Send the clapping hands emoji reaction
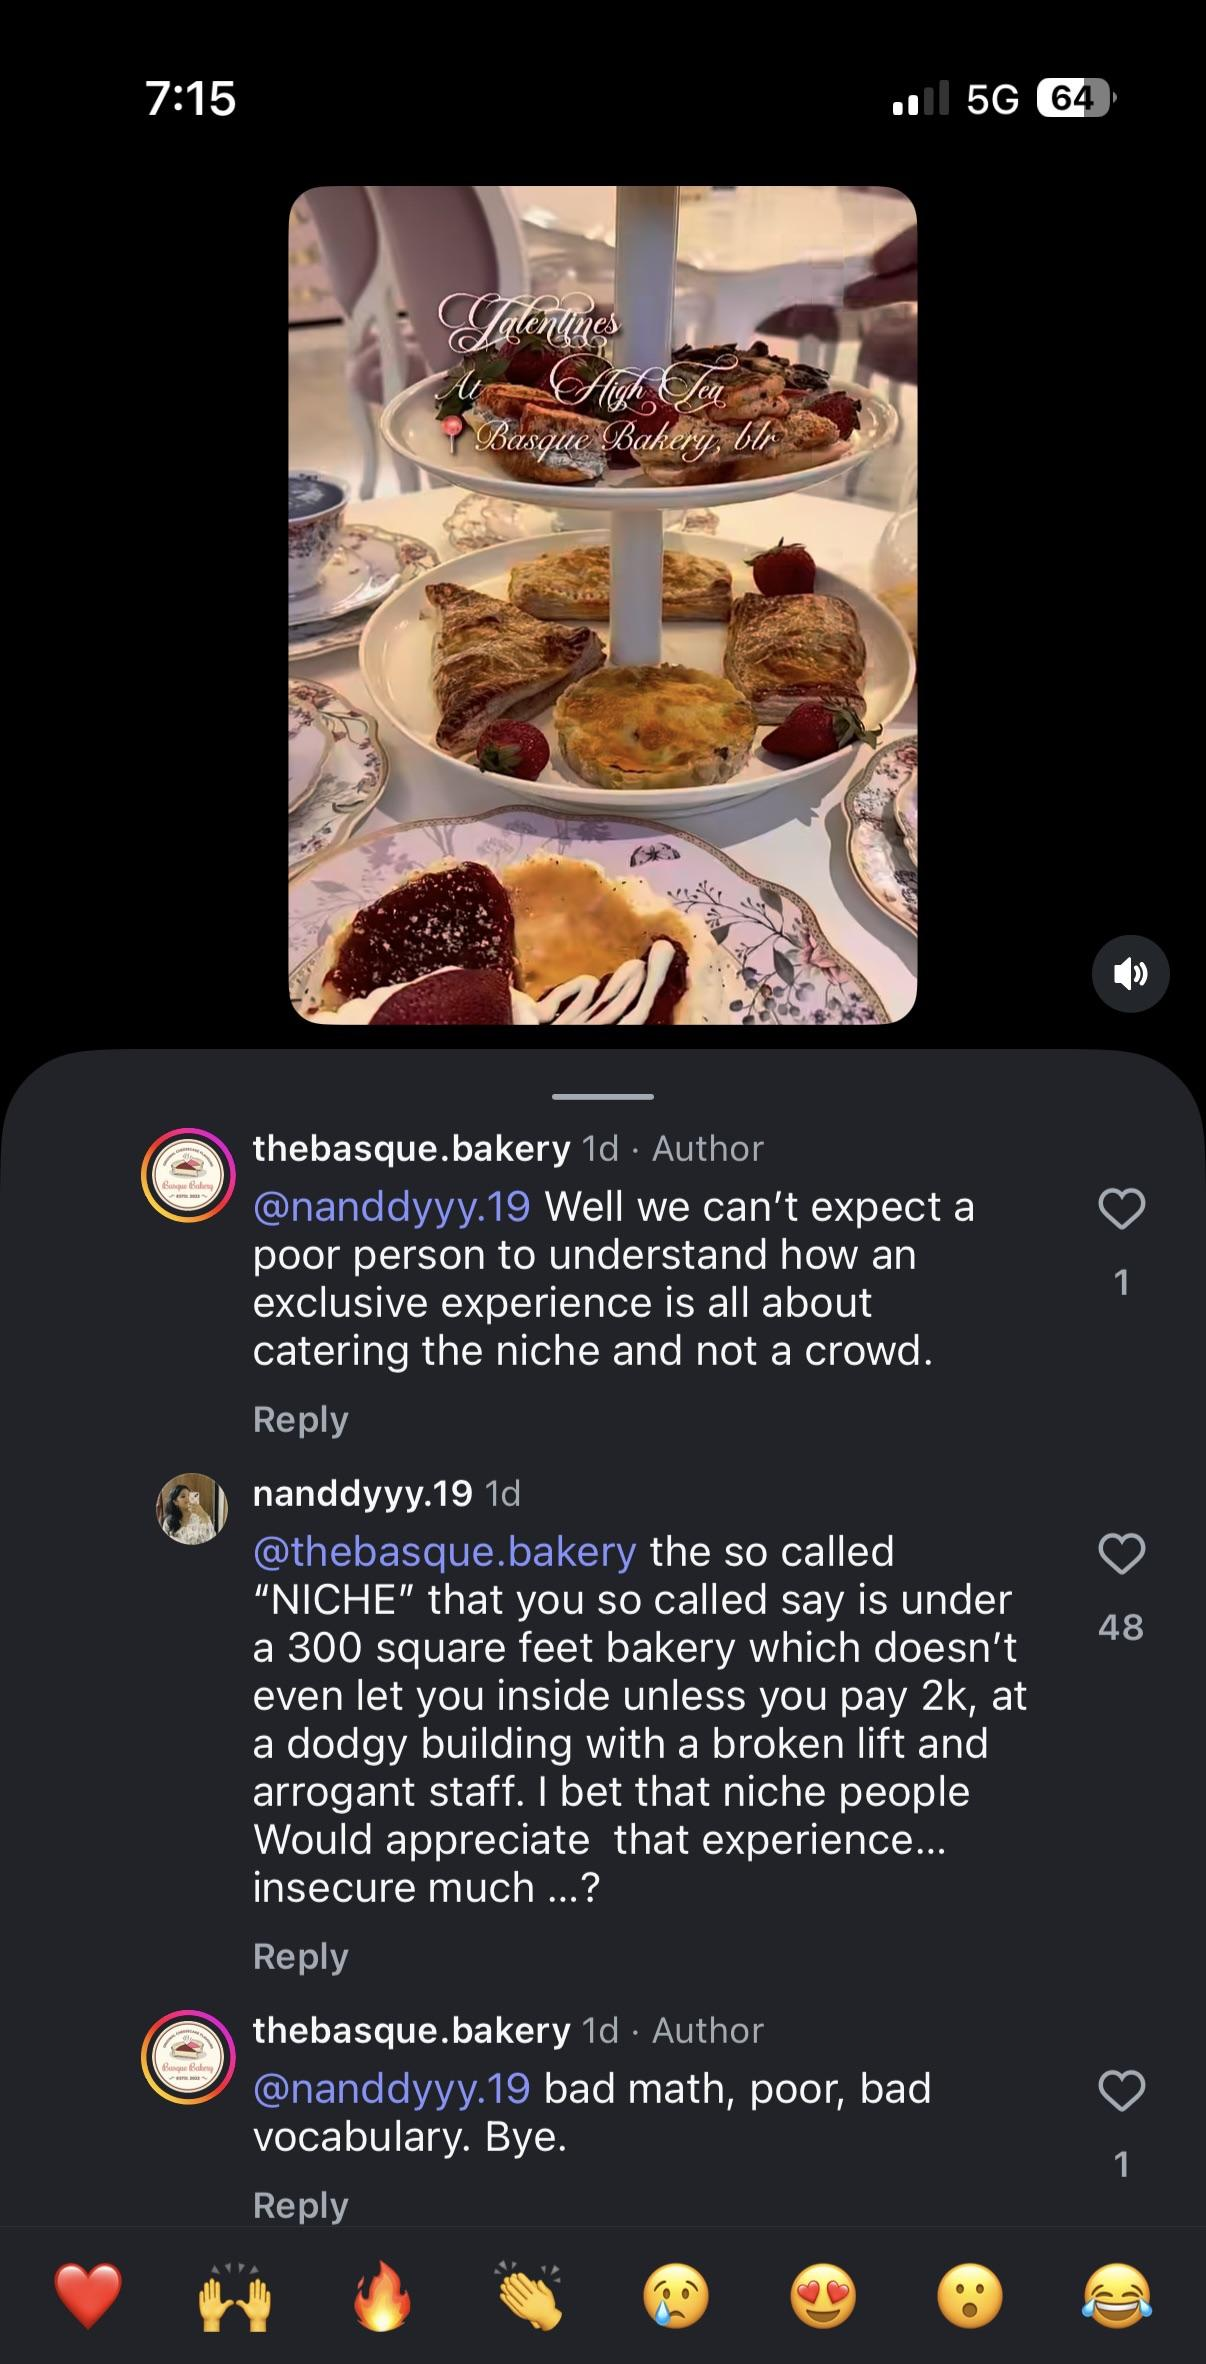The height and width of the screenshot is (2364, 1206). pyautogui.click(x=529, y=2295)
